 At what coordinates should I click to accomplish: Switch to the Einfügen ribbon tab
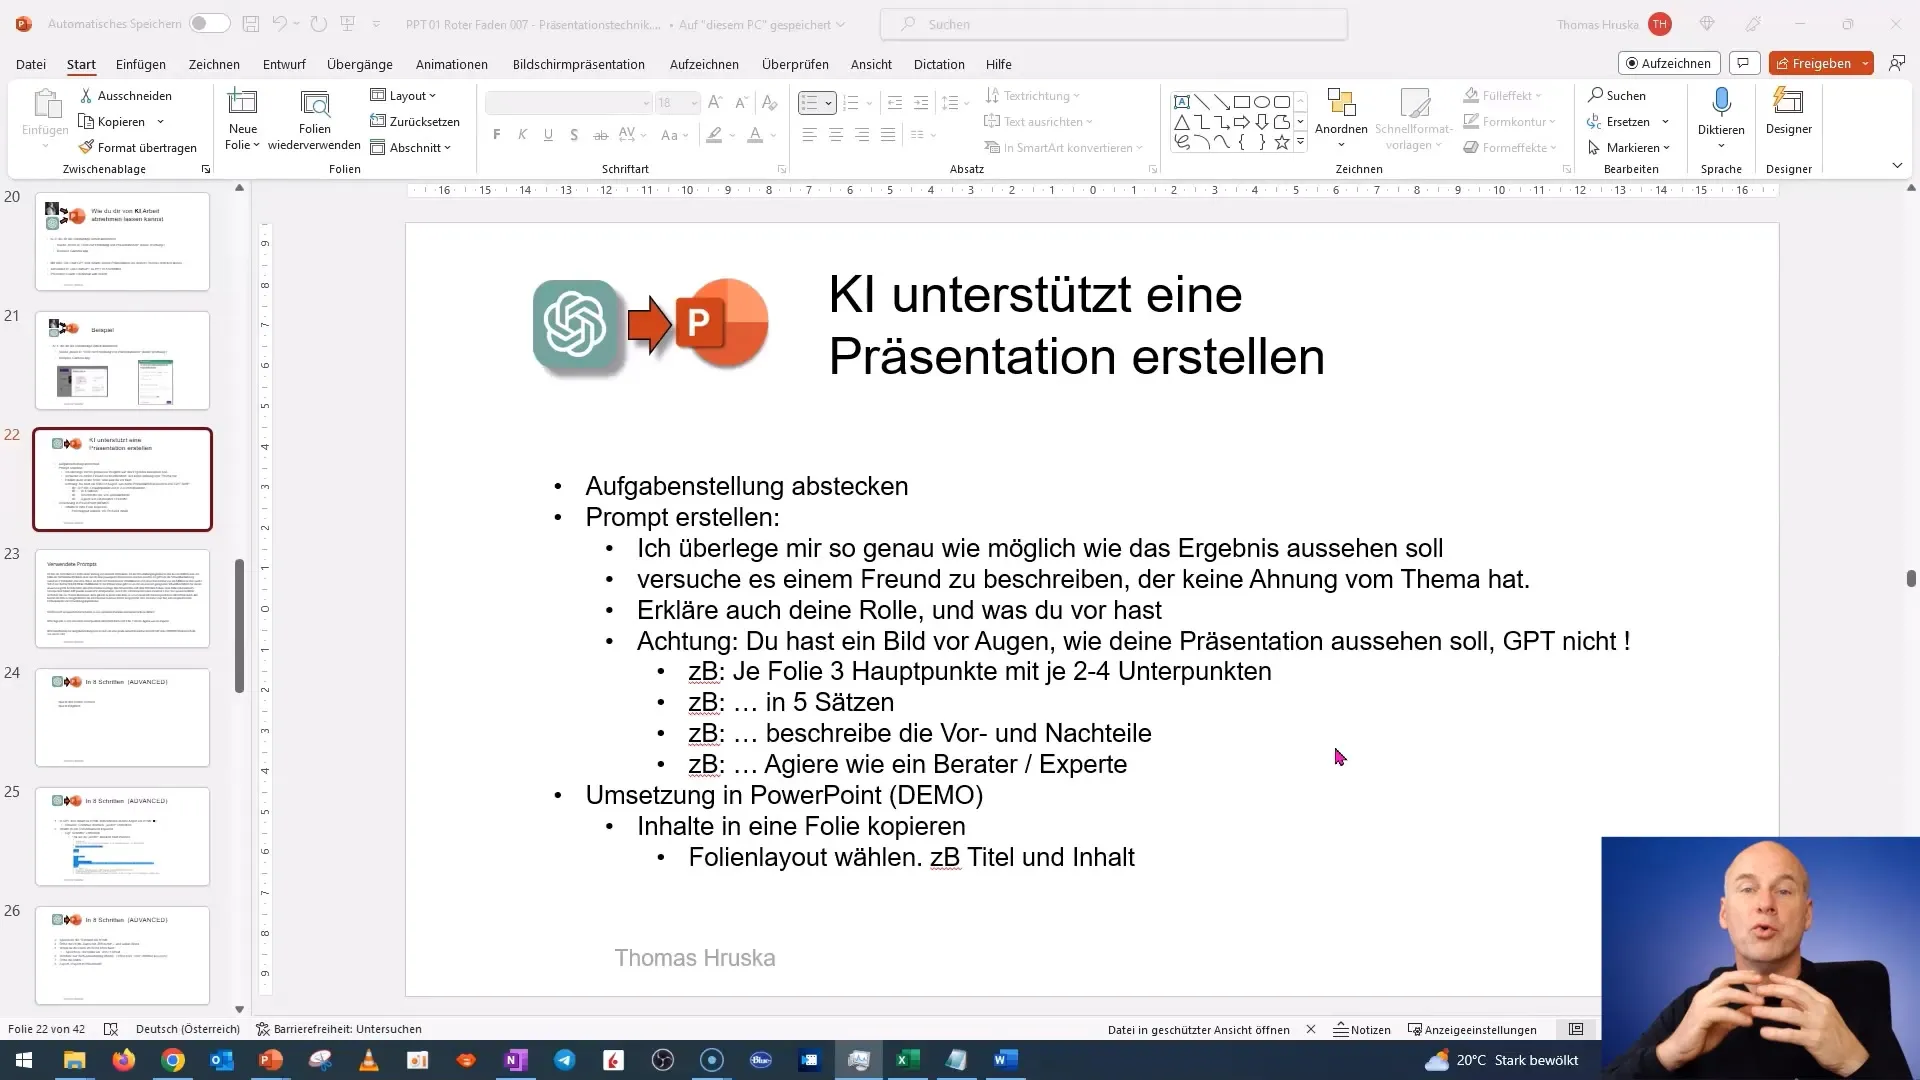coord(141,64)
